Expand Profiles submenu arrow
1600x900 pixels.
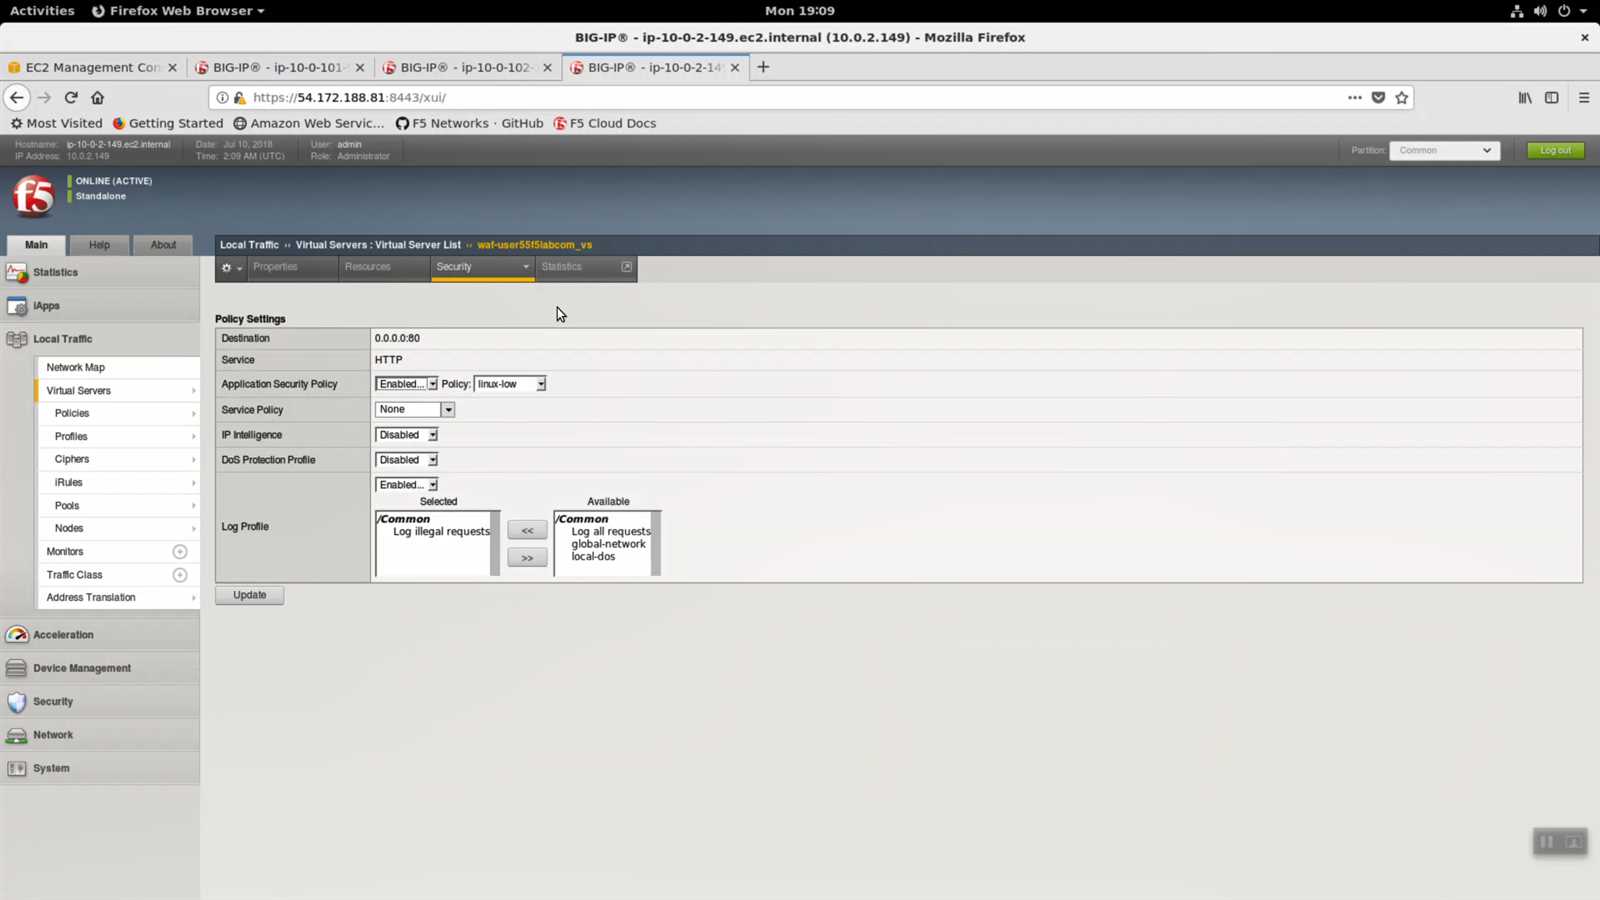[x=194, y=437]
